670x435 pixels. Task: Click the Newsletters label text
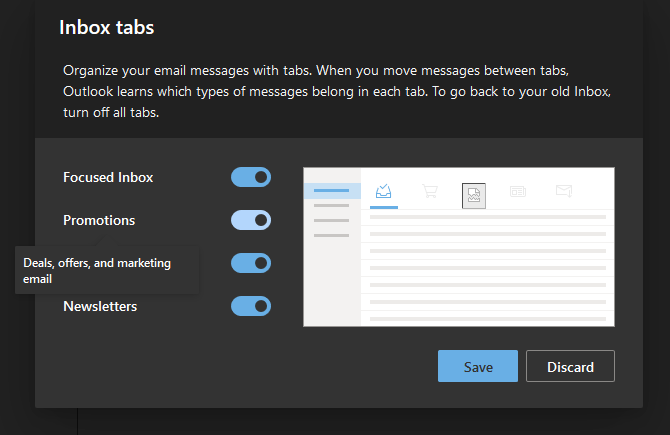coord(100,306)
